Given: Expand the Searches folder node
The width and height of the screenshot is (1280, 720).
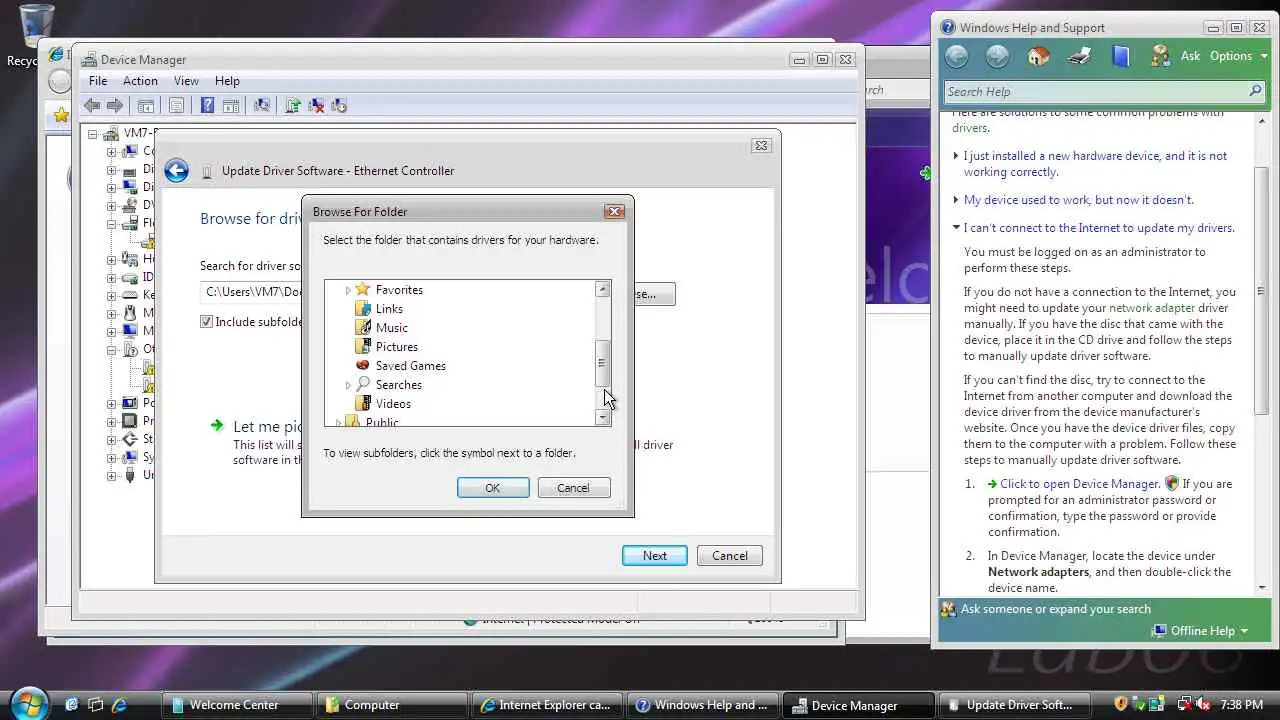Looking at the screenshot, I should point(348,385).
